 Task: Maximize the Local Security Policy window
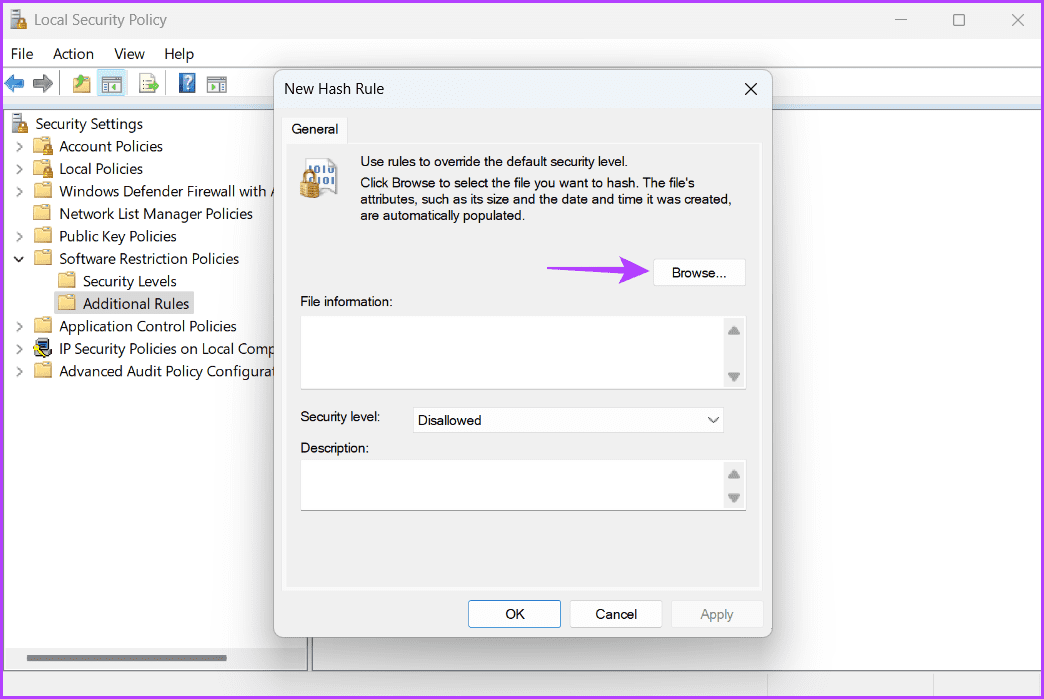click(959, 20)
